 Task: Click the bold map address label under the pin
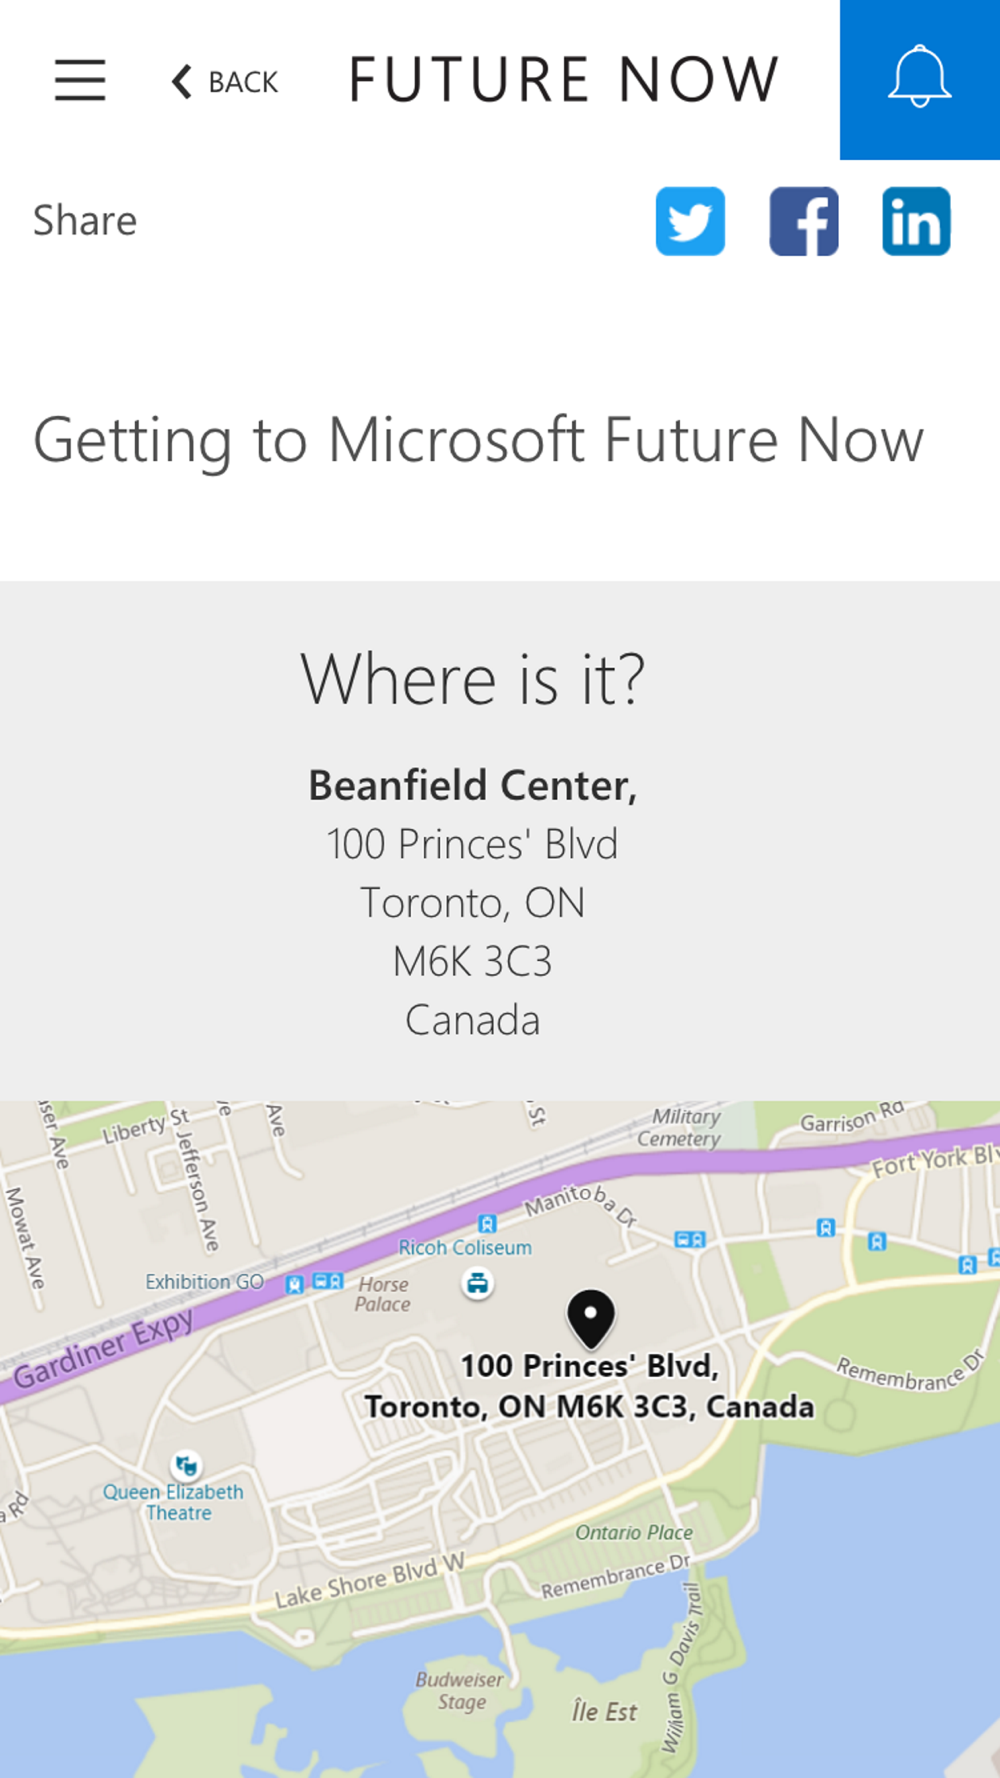[589, 1386]
